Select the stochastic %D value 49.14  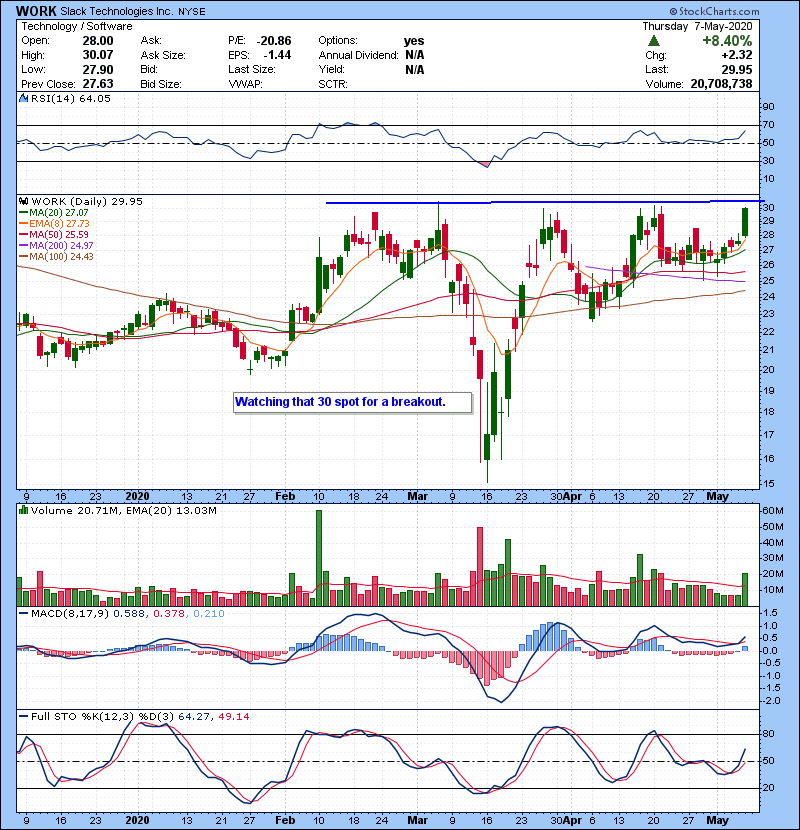click(x=233, y=717)
